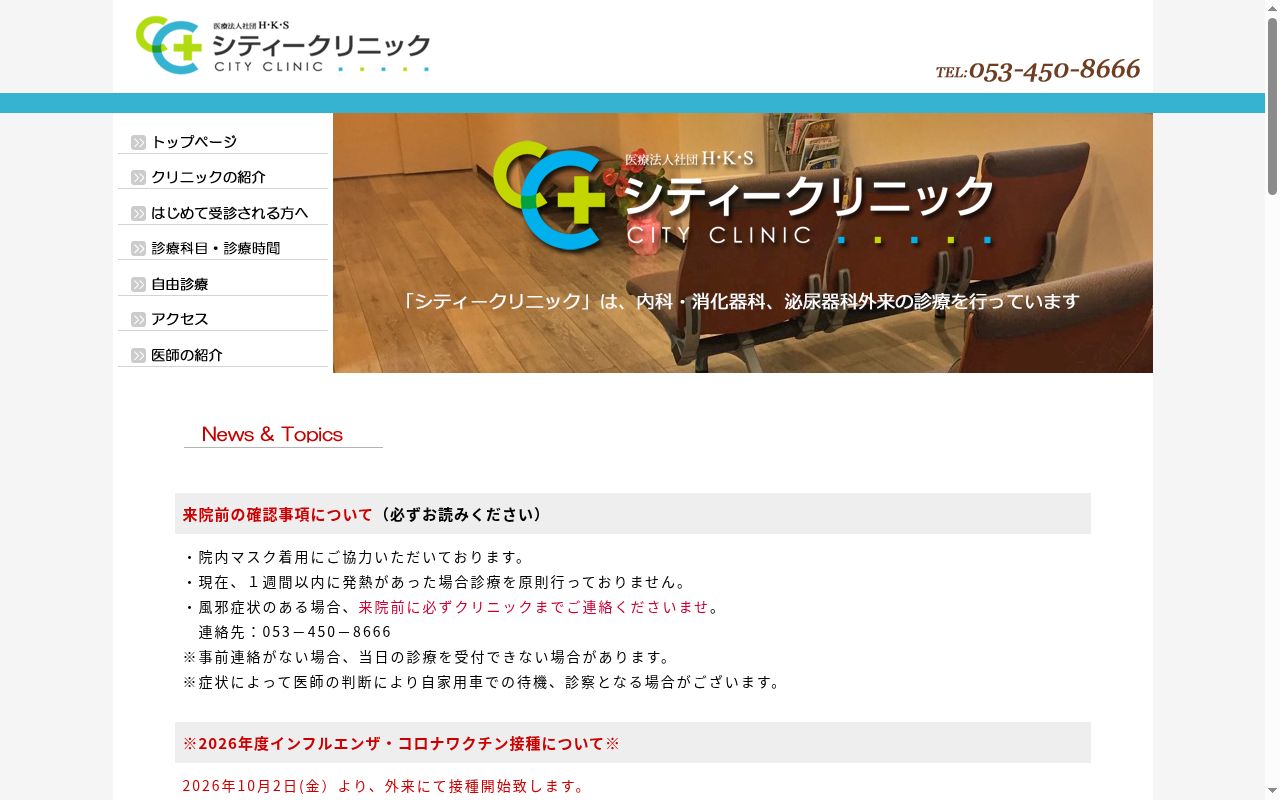The width and height of the screenshot is (1280, 800).
Task: Open the アクセス menu item
Action: [x=223, y=319]
